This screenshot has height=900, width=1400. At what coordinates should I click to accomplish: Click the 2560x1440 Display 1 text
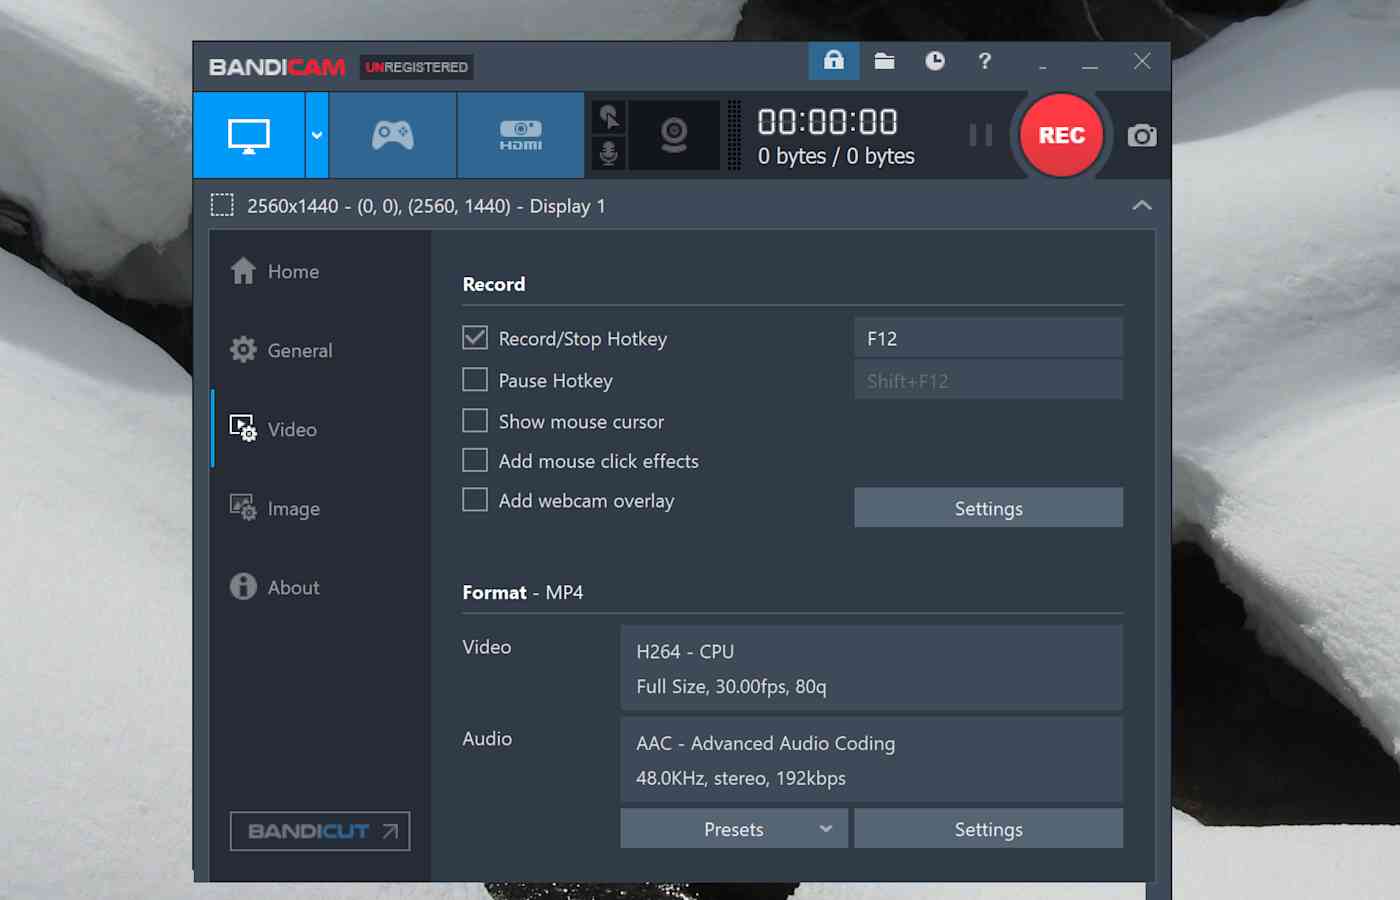426,206
